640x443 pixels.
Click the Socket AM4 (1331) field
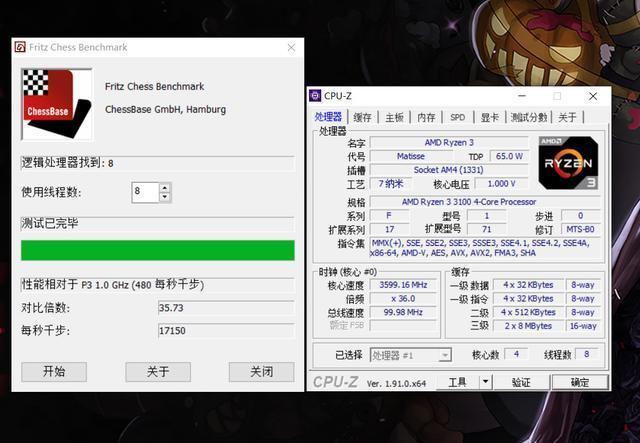pyautogui.click(x=449, y=170)
